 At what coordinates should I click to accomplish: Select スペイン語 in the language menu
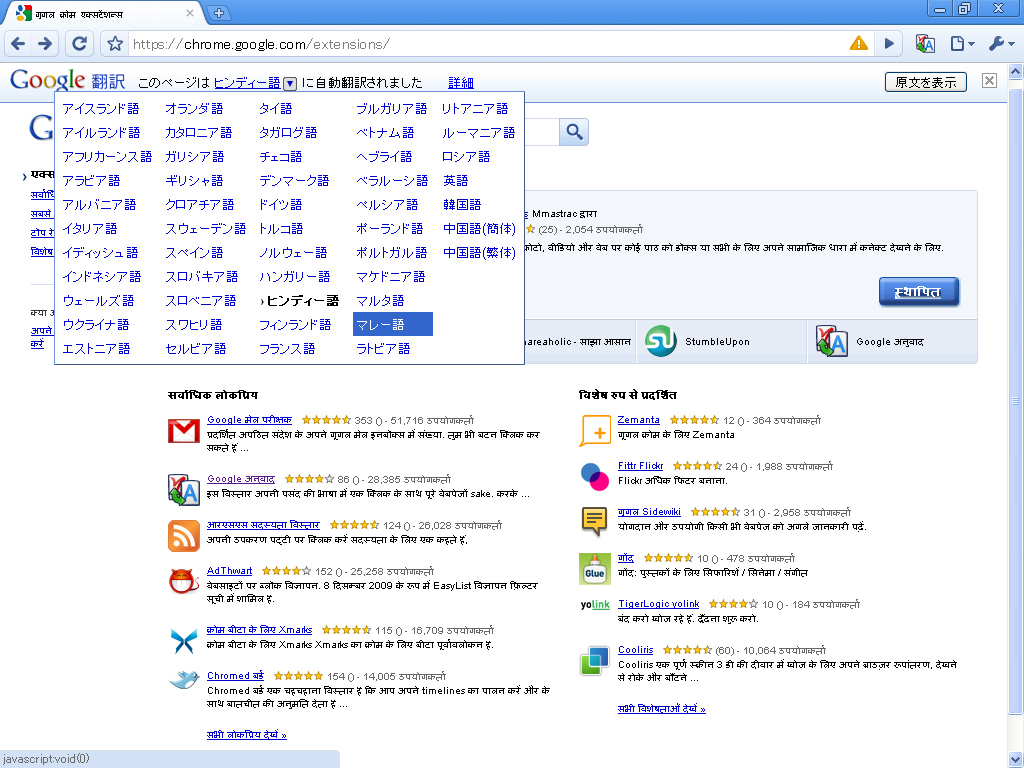click(194, 253)
